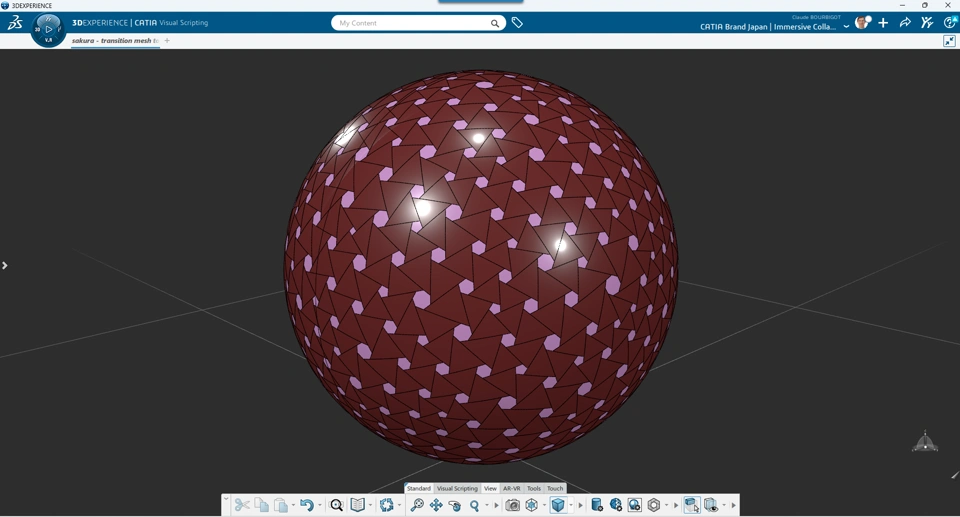The width and height of the screenshot is (960, 517).
Task: Toggle the hide/show eye cube tool
Action: click(x=711, y=505)
